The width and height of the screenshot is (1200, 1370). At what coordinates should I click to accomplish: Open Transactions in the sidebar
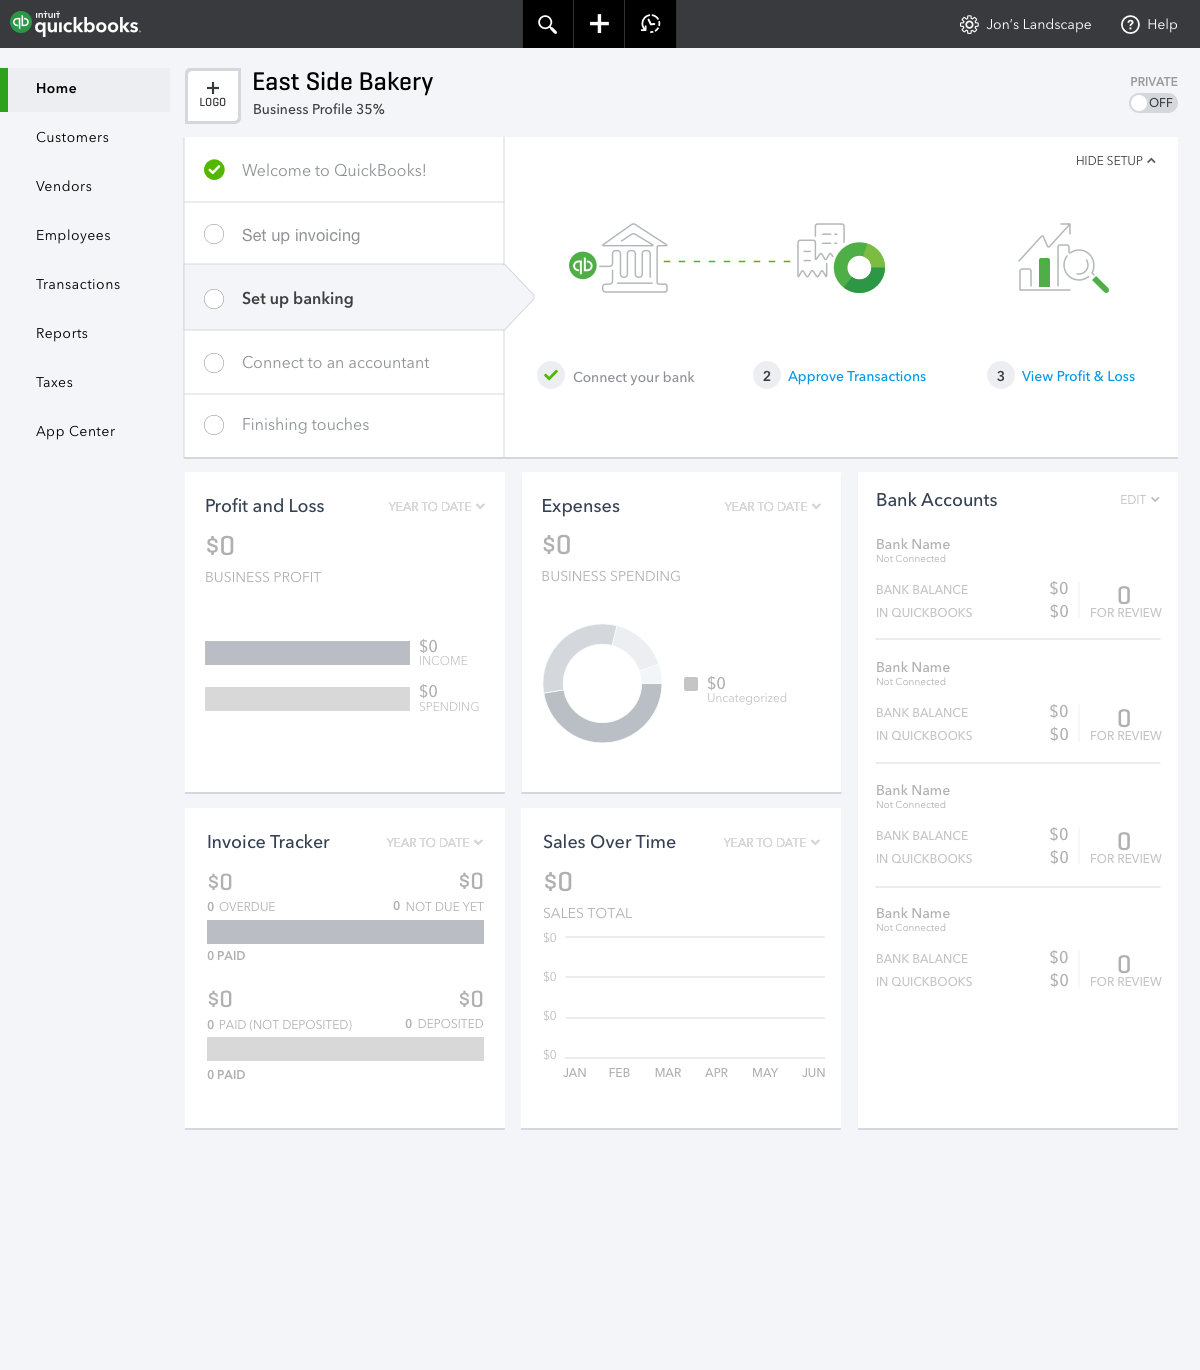[78, 284]
